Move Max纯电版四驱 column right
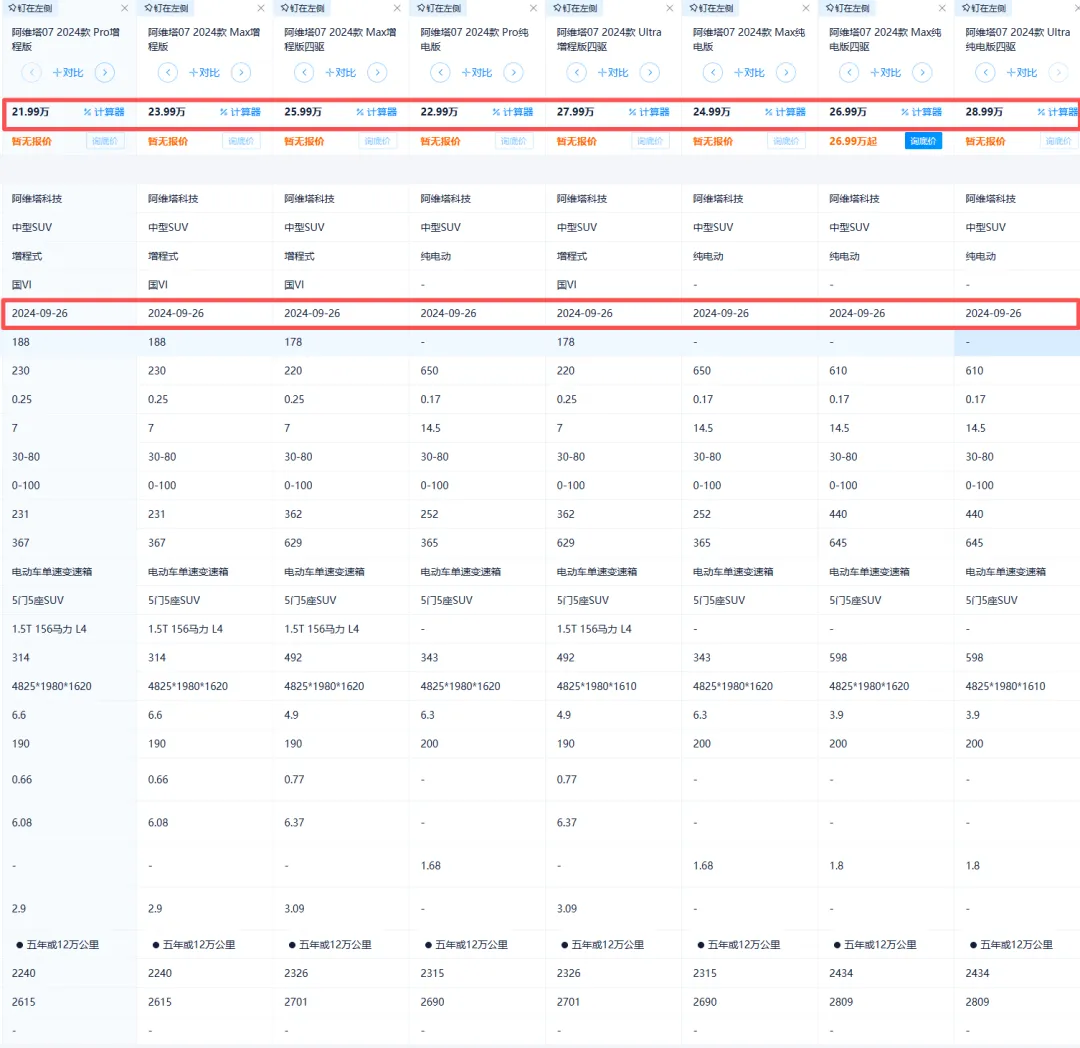 tap(922, 72)
